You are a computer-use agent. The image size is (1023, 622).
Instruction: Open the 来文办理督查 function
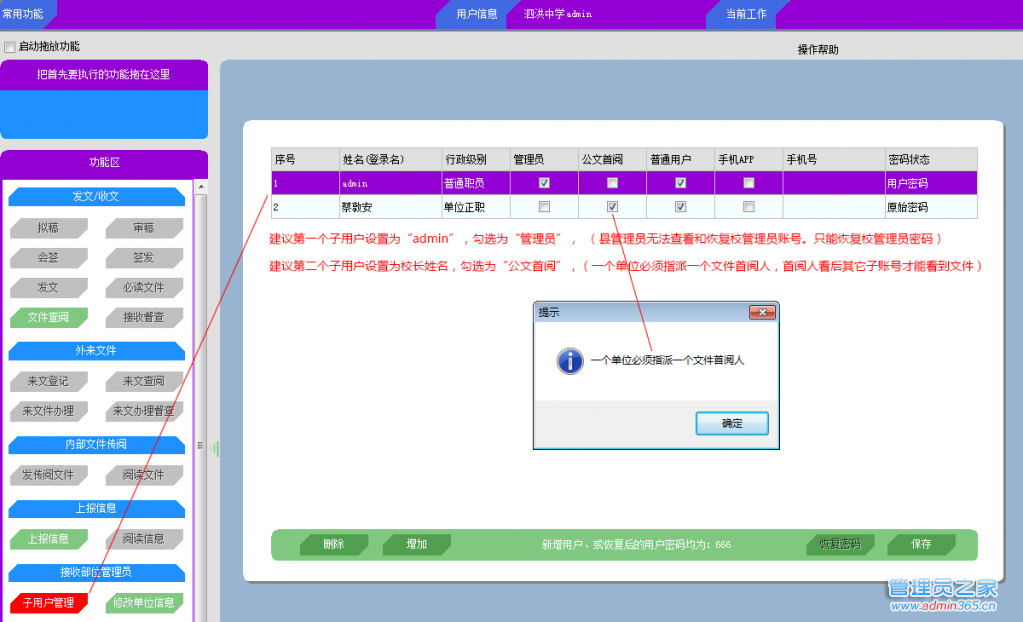(x=144, y=411)
